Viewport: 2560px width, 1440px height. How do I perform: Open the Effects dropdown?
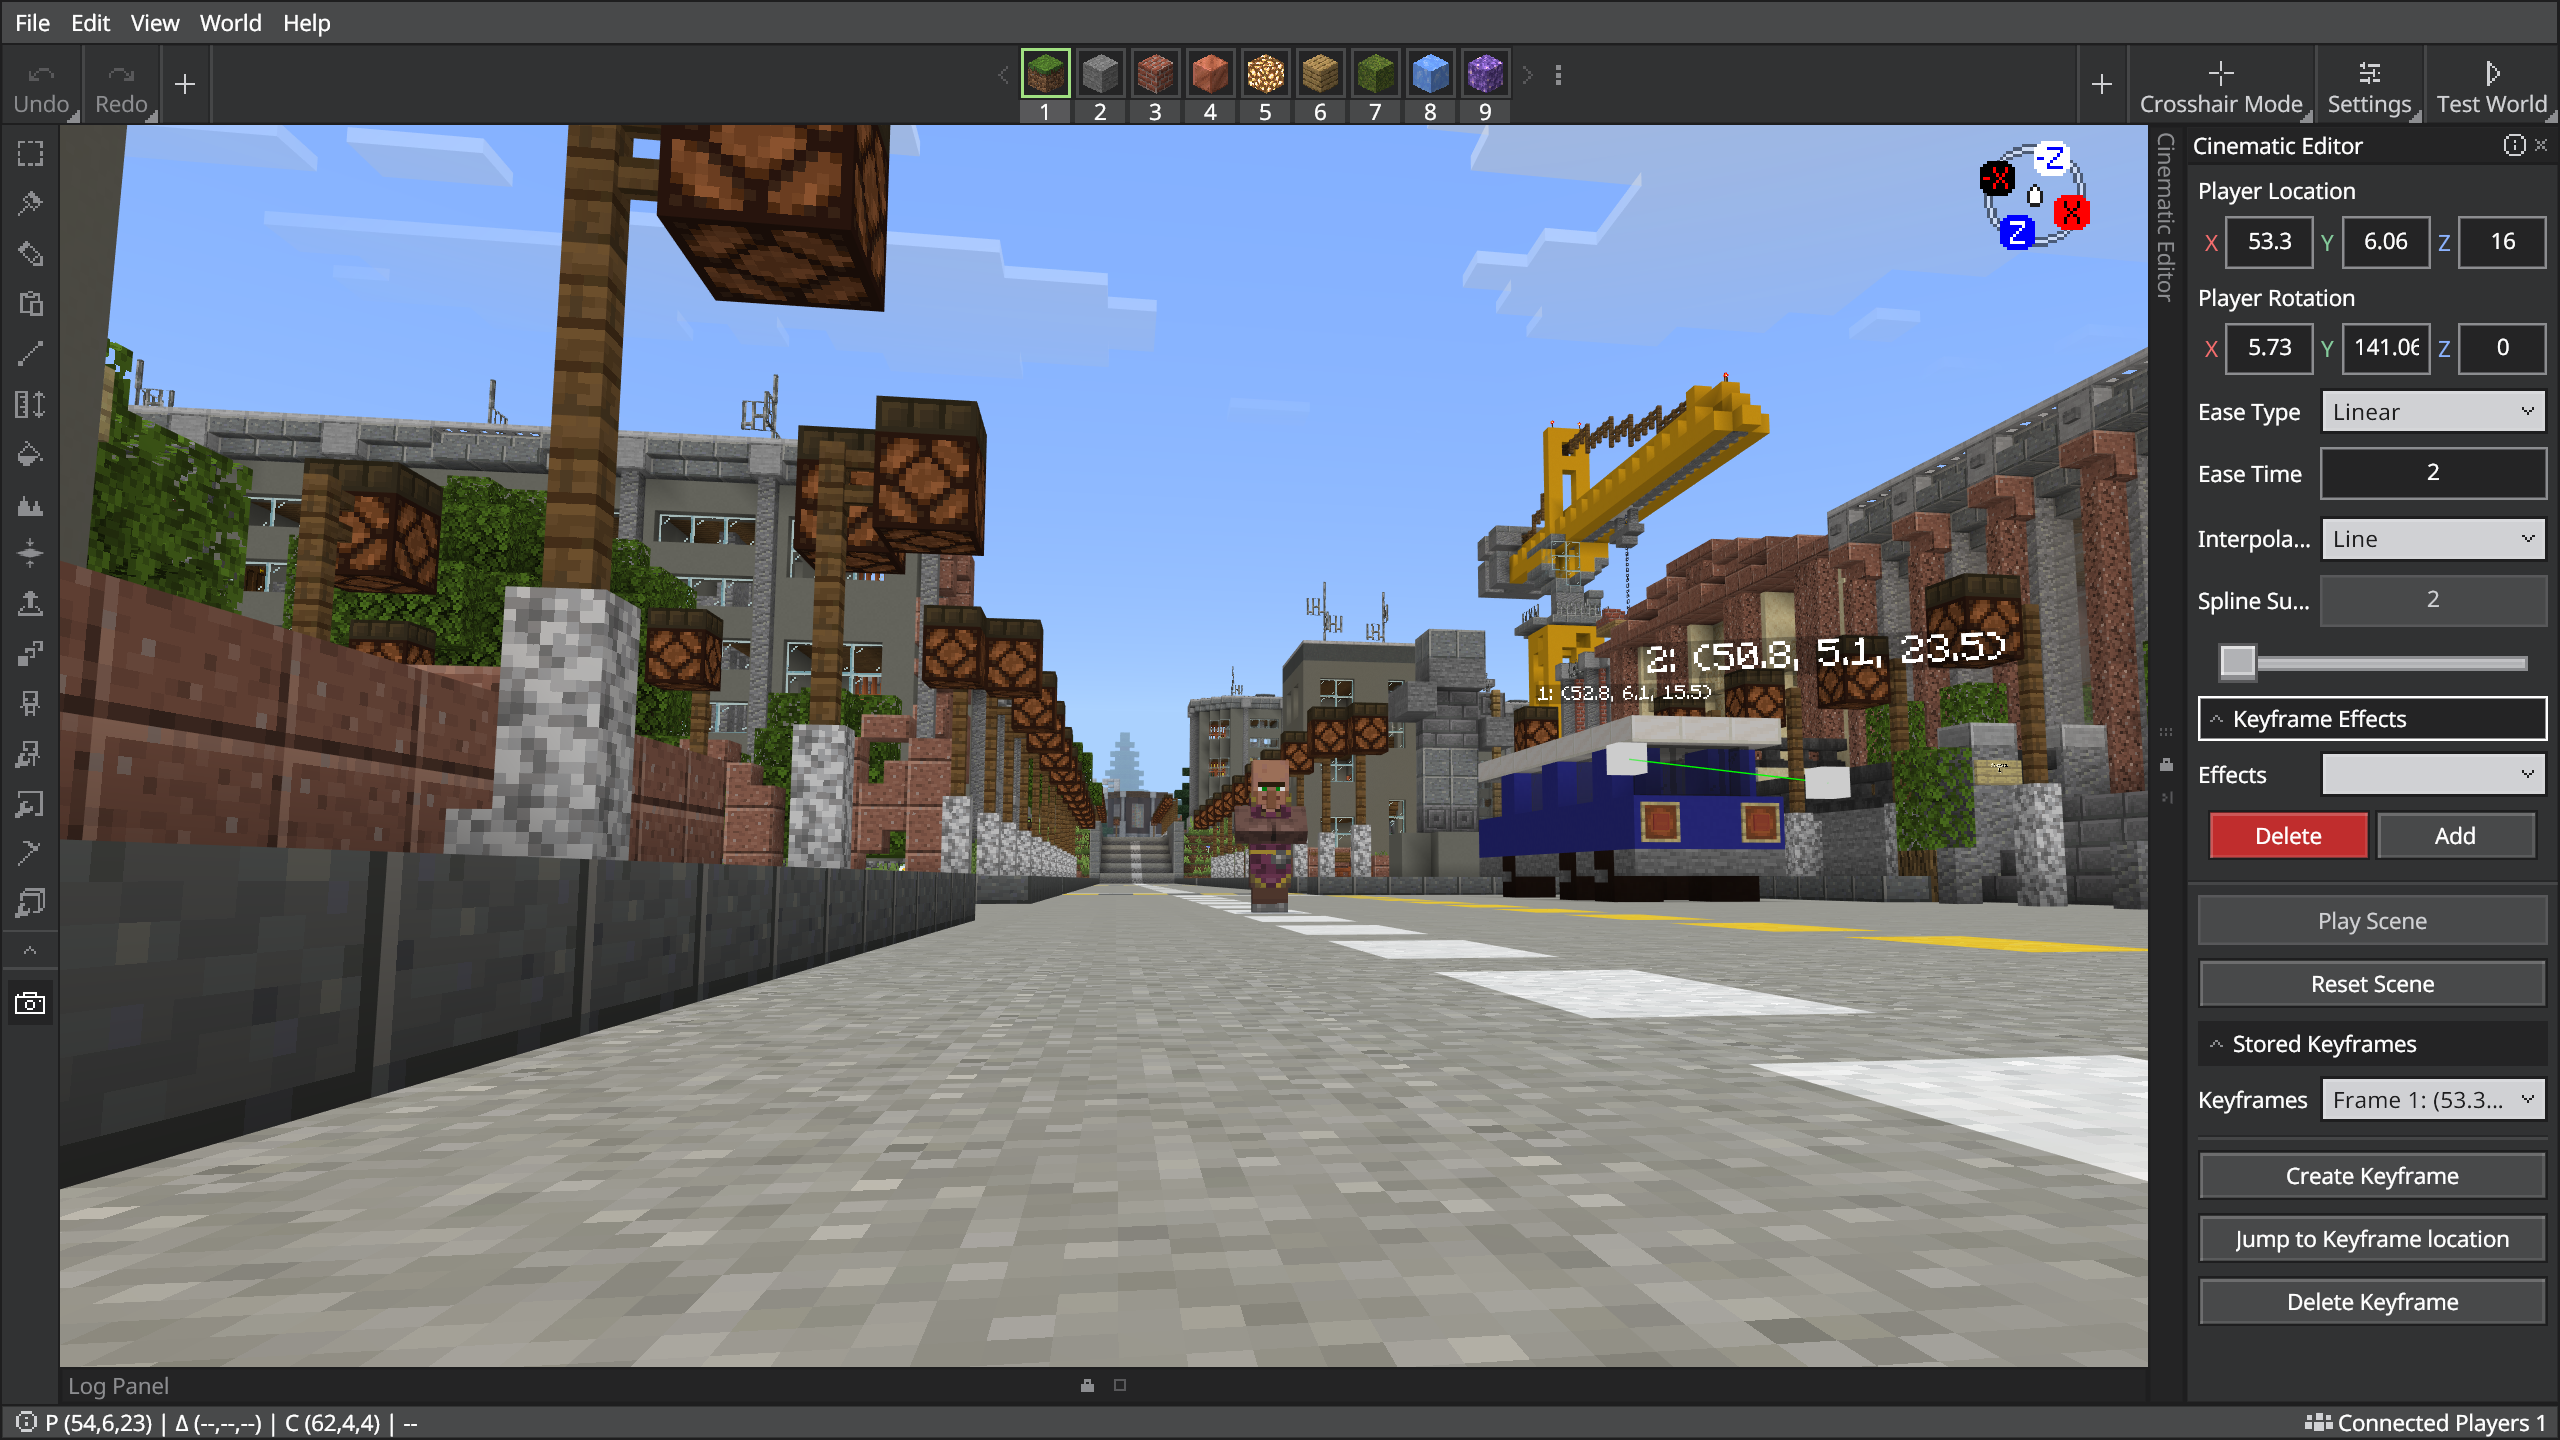(x=2432, y=774)
